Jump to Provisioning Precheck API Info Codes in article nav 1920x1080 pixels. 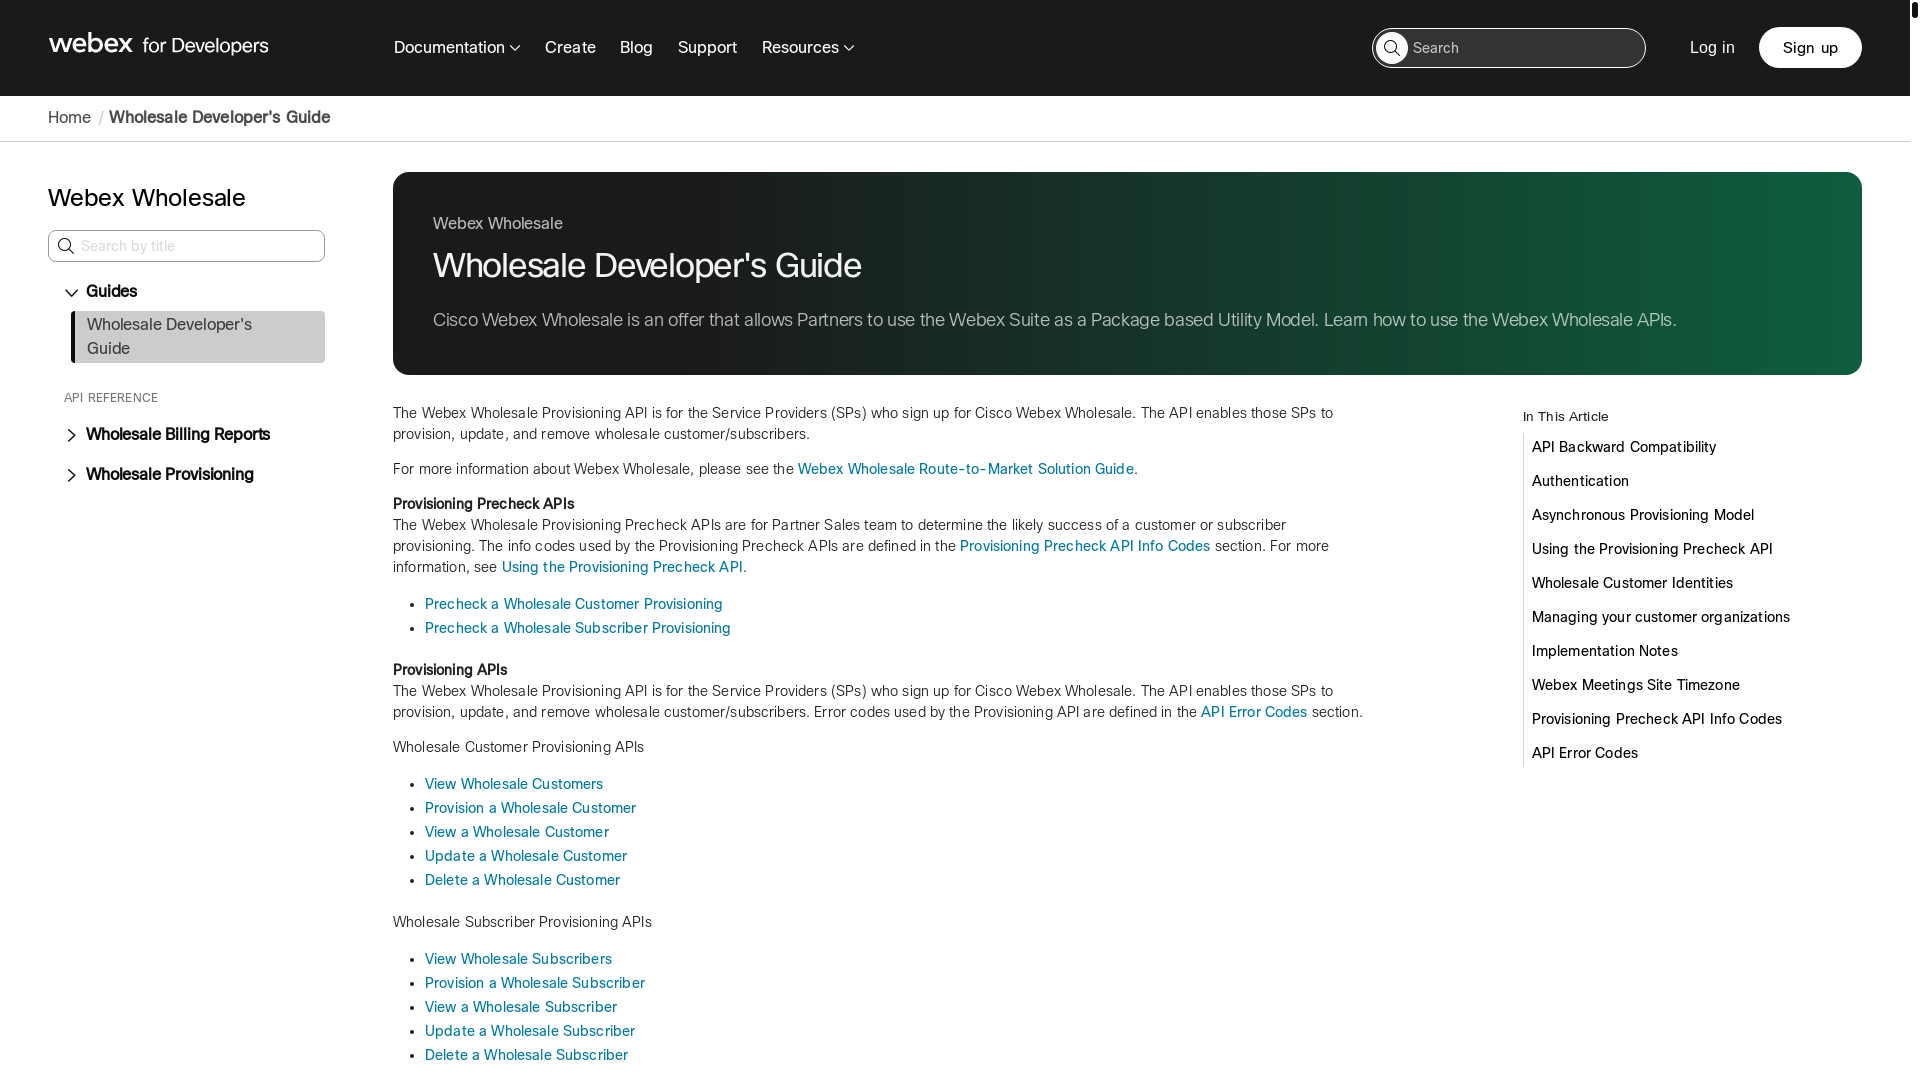[1656, 719]
